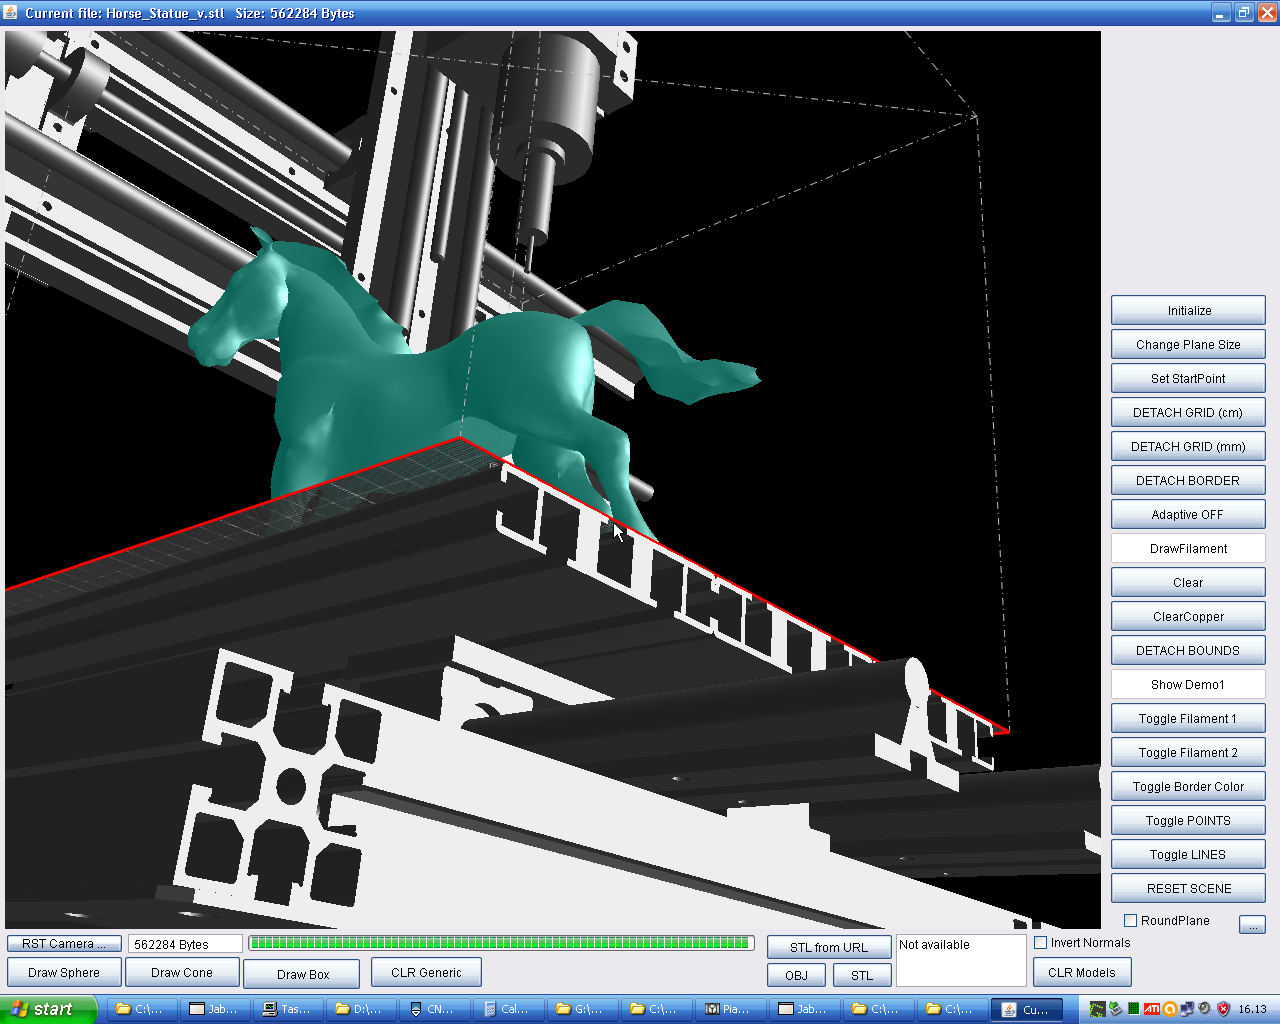The image size is (1280, 1024).
Task: Click the red shield tray icon
Action: [1223, 1009]
